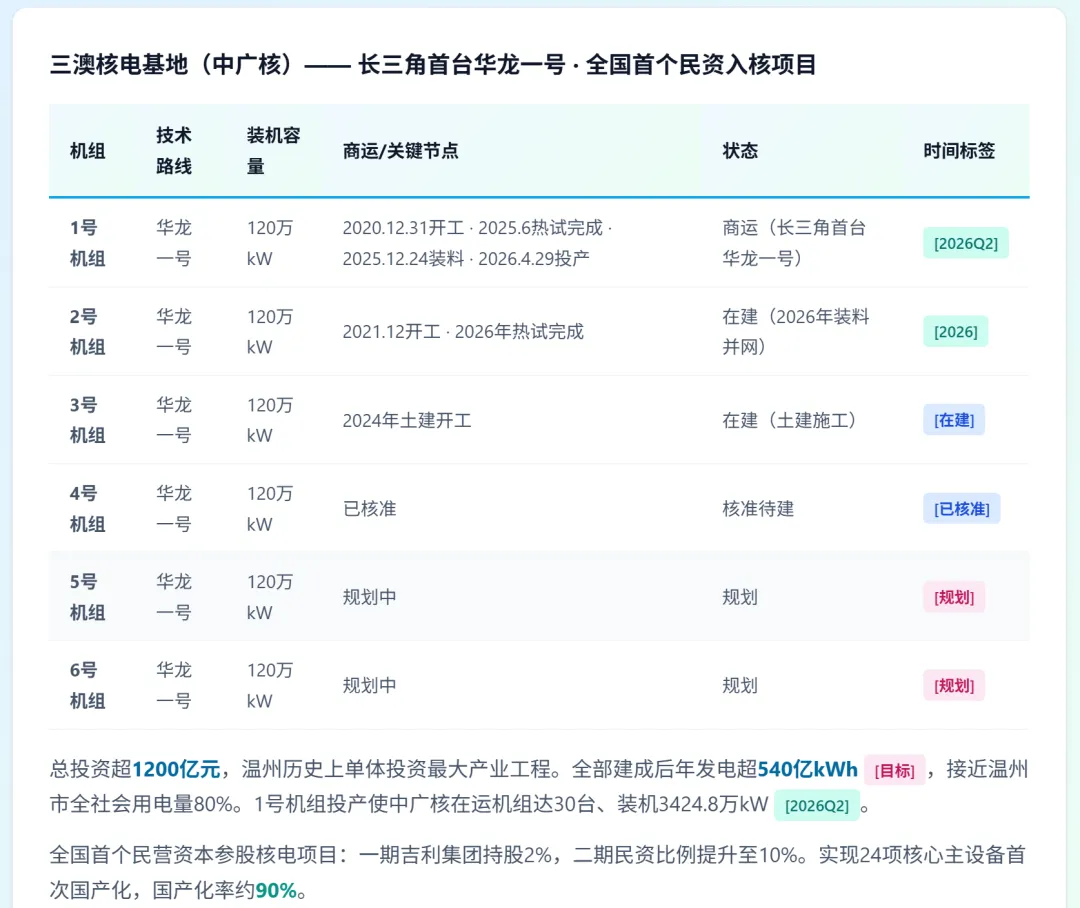Click 规划中 milestone in 5号机组 row
This screenshot has width=1080, height=908.
coord(369,597)
